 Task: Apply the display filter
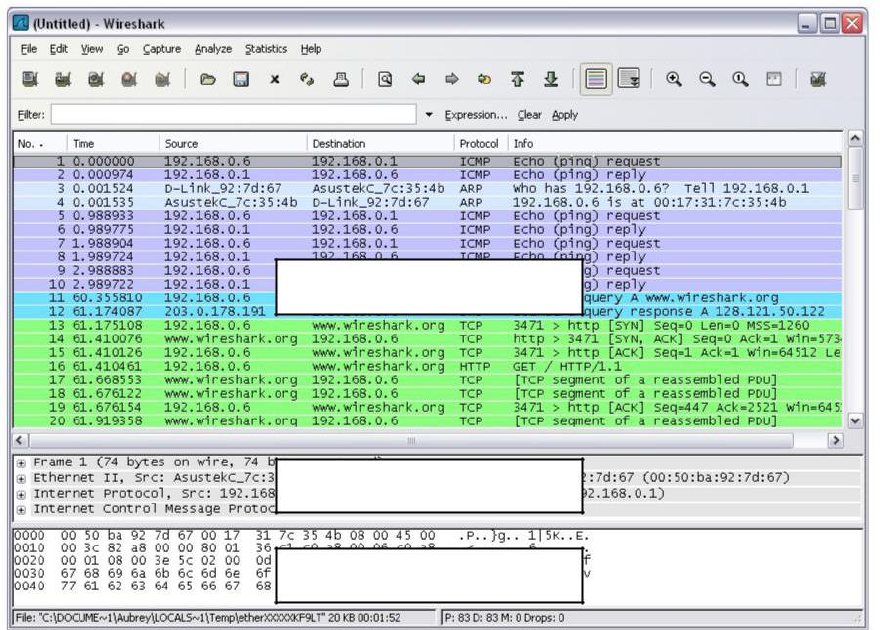click(x=565, y=115)
